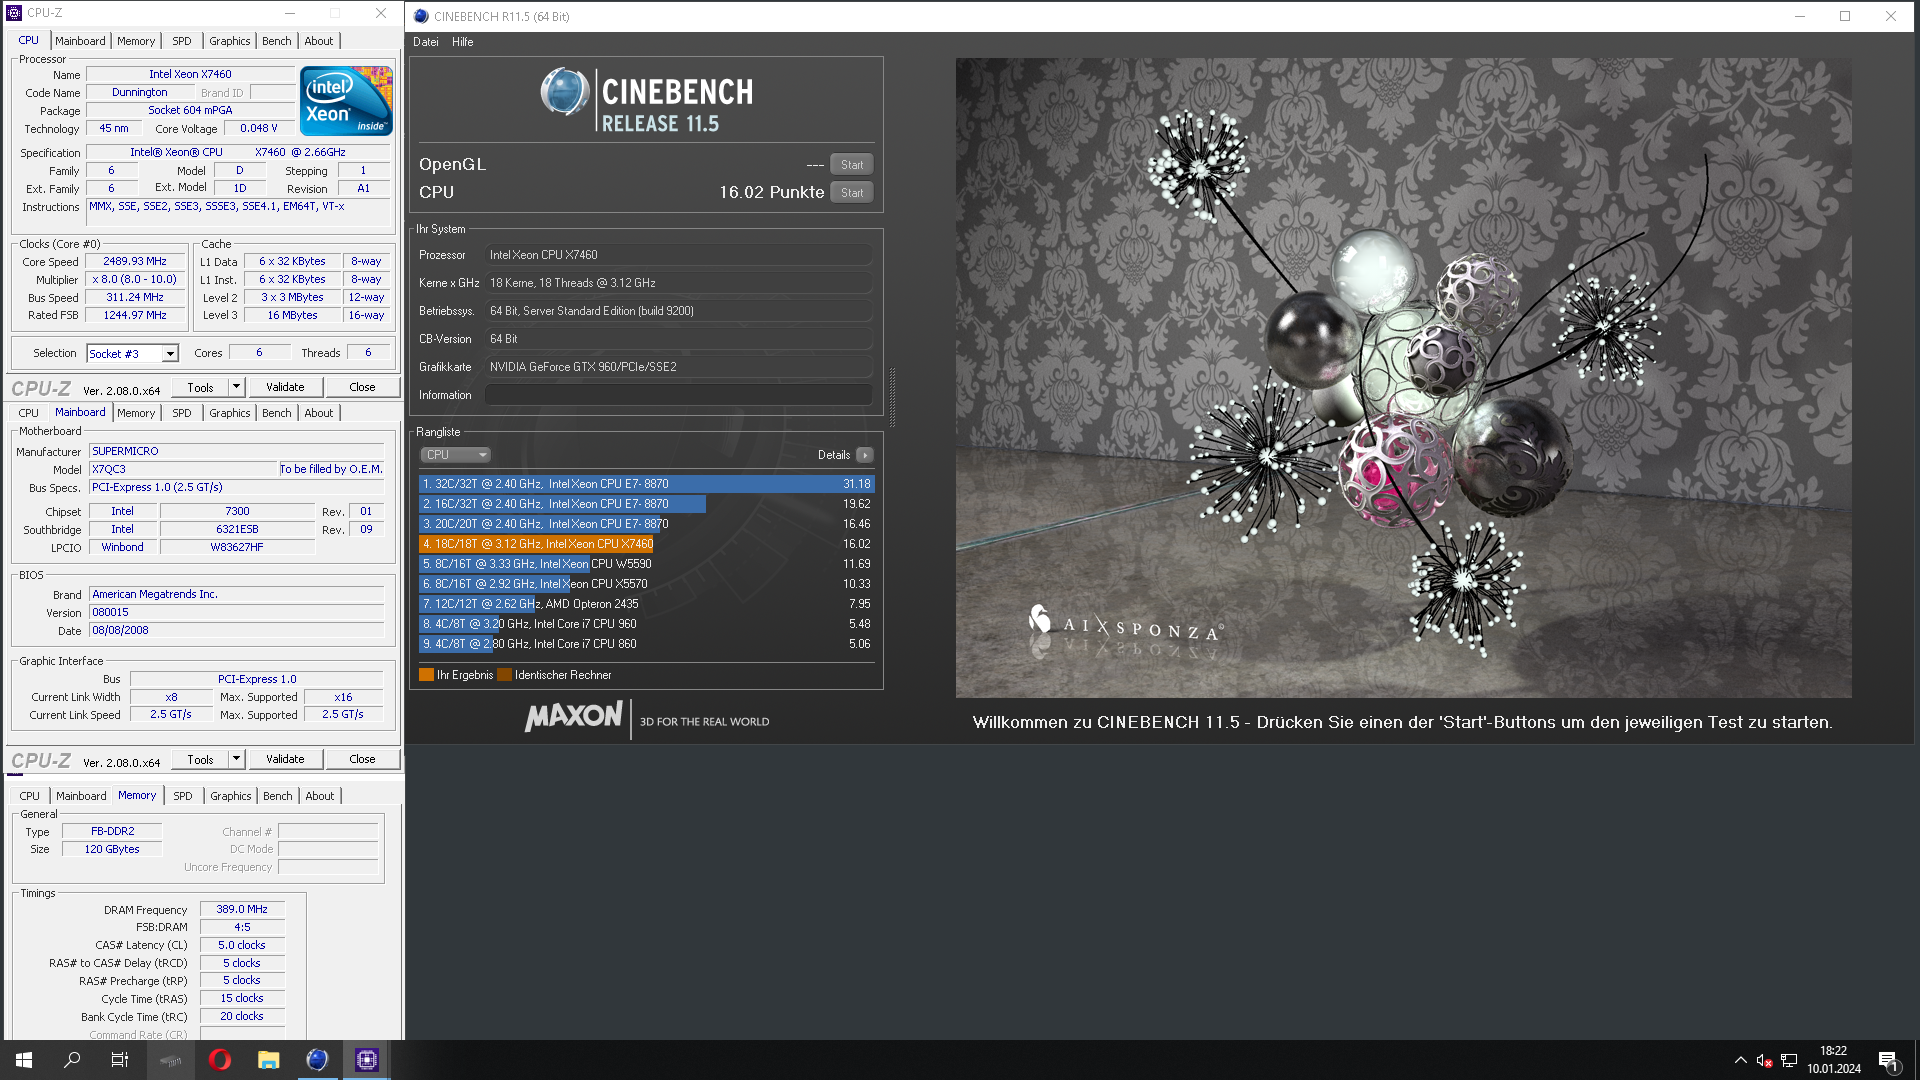Open File Explorer from taskbar
This screenshot has width=1920, height=1080.
tap(268, 1060)
